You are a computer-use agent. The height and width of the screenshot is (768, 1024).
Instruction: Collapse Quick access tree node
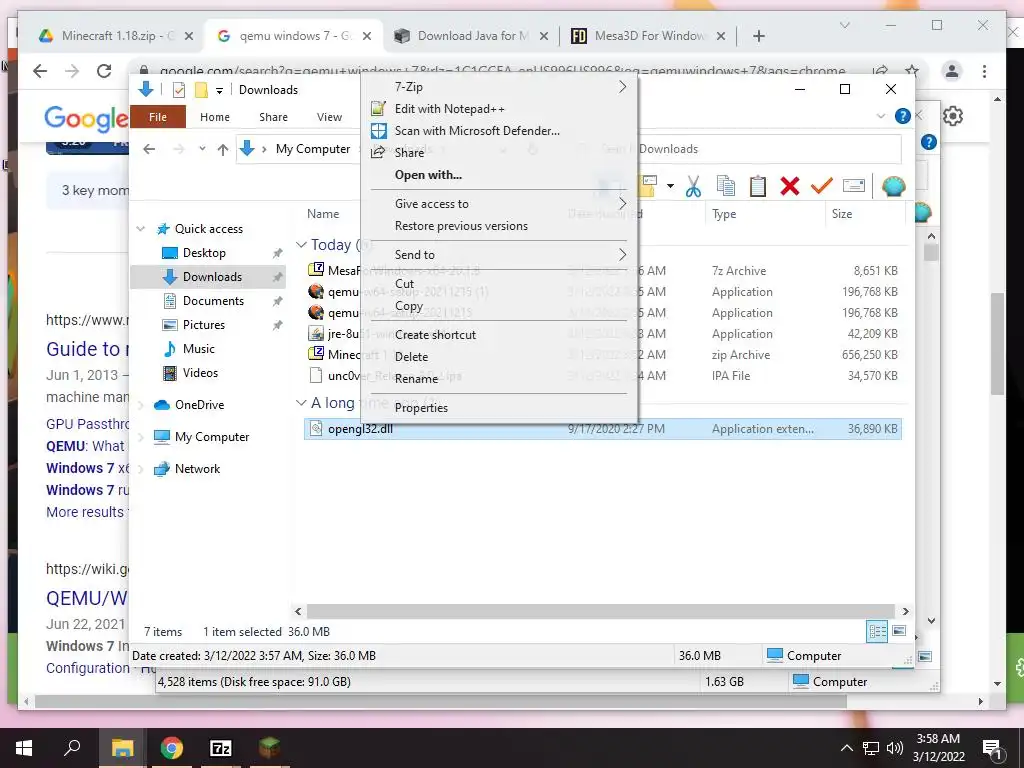(x=140, y=229)
